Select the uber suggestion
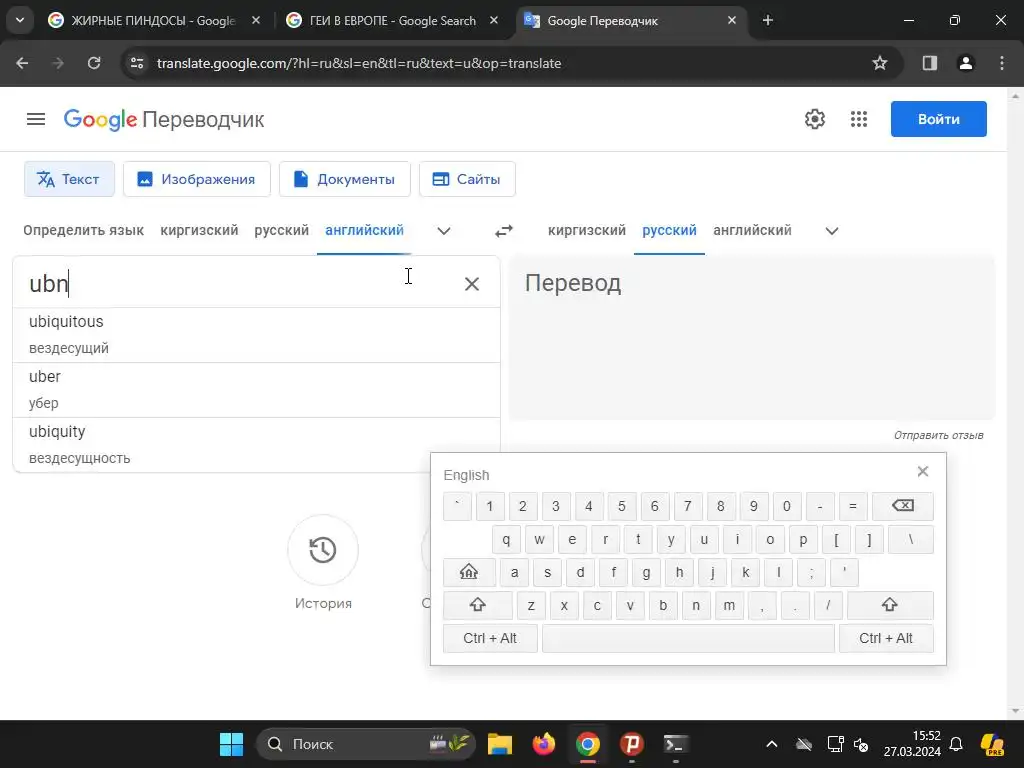This screenshot has width=1024, height=768. pyautogui.click(x=256, y=390)
